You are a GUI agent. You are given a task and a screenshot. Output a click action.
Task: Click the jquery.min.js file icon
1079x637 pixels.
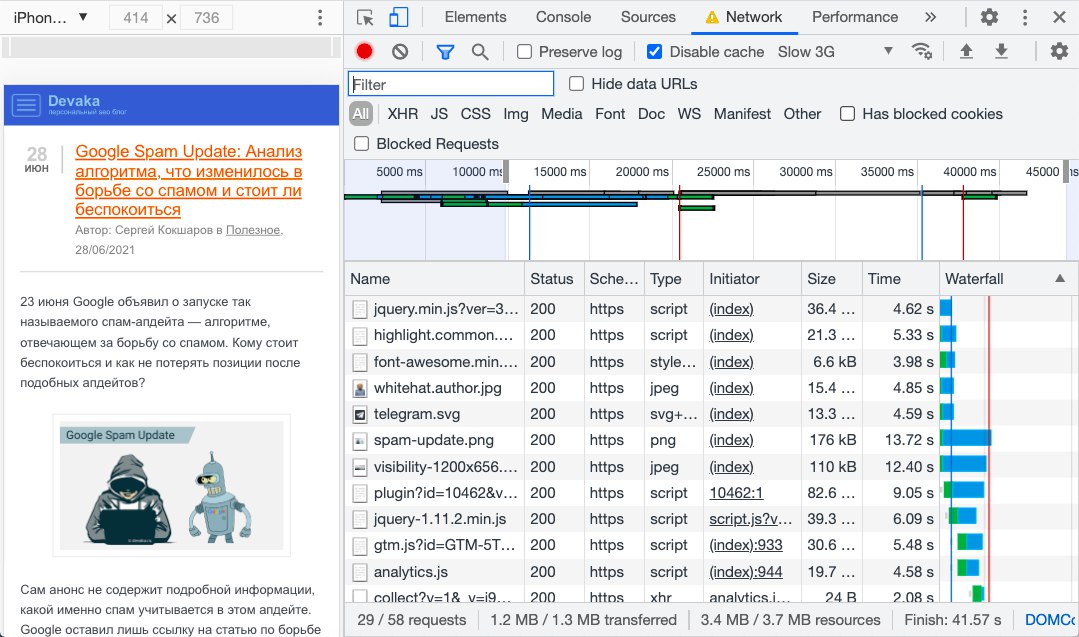tap(360, 310)
